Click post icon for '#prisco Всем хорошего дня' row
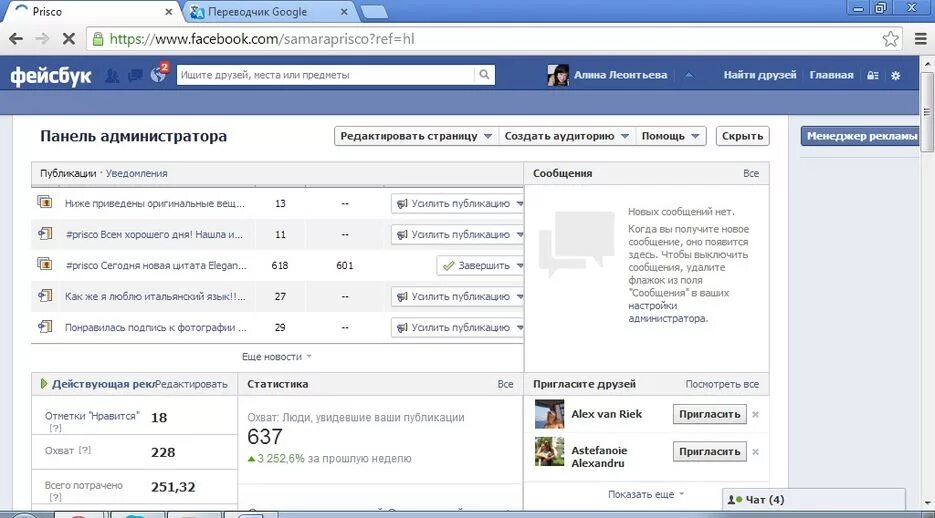The height and width of the screenshot is (518, 935). point(45,233)
